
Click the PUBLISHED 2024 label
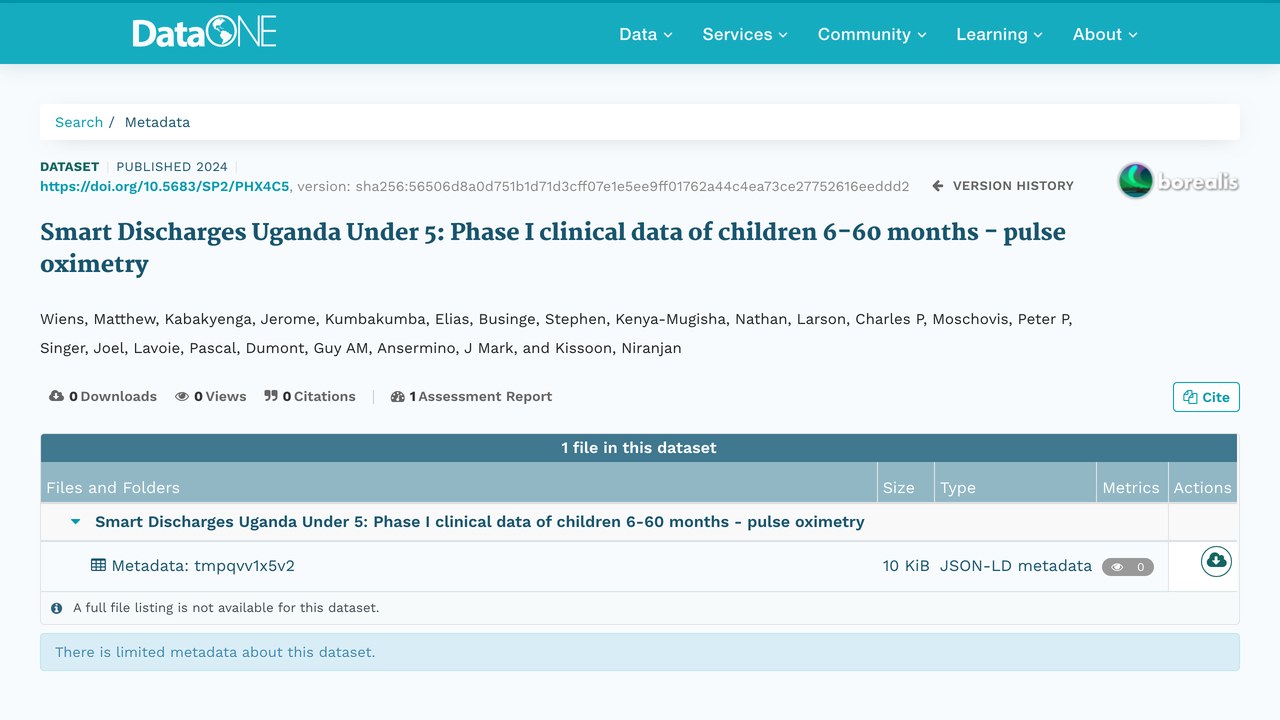pyautogui.click(x=172, y=167)
